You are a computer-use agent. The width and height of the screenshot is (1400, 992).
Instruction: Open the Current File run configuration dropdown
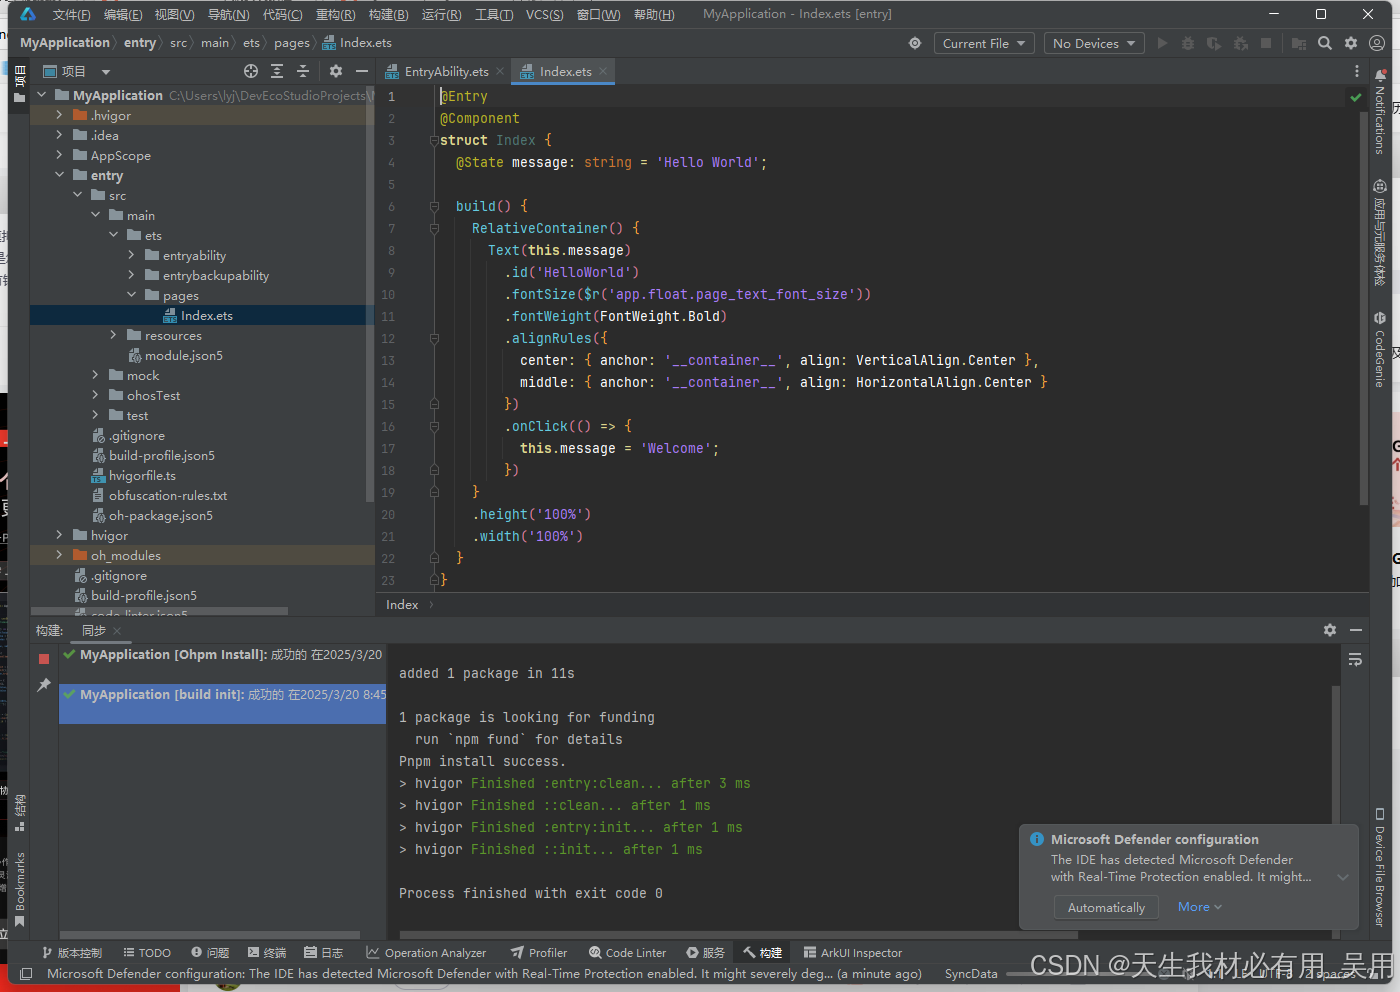click(984, 43)
